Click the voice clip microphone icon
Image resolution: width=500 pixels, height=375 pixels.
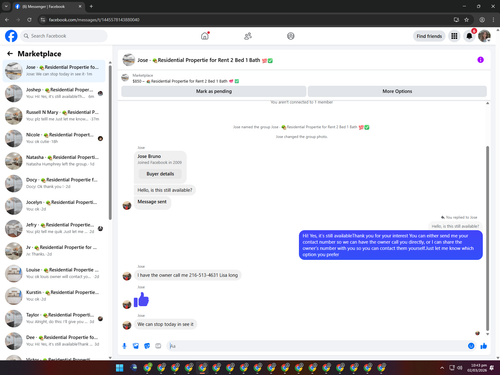pyautogui.click(x=124, y=346)
